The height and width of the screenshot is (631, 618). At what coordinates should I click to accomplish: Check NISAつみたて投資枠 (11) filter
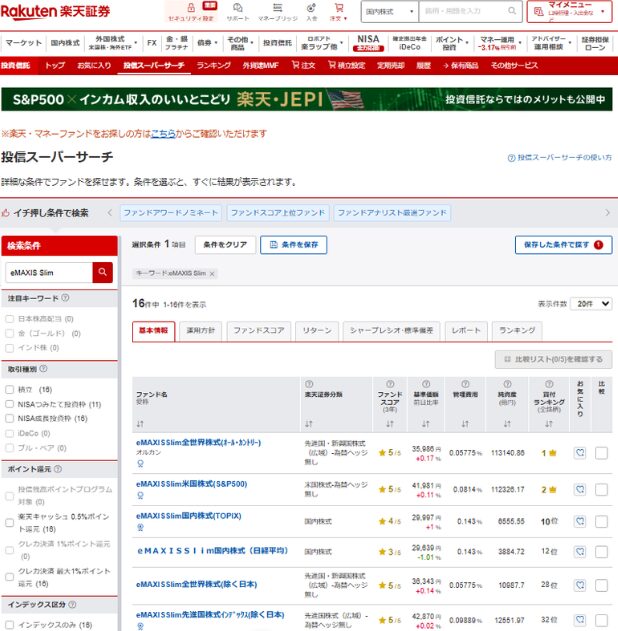pyautogui.click(x=10, y=404)
